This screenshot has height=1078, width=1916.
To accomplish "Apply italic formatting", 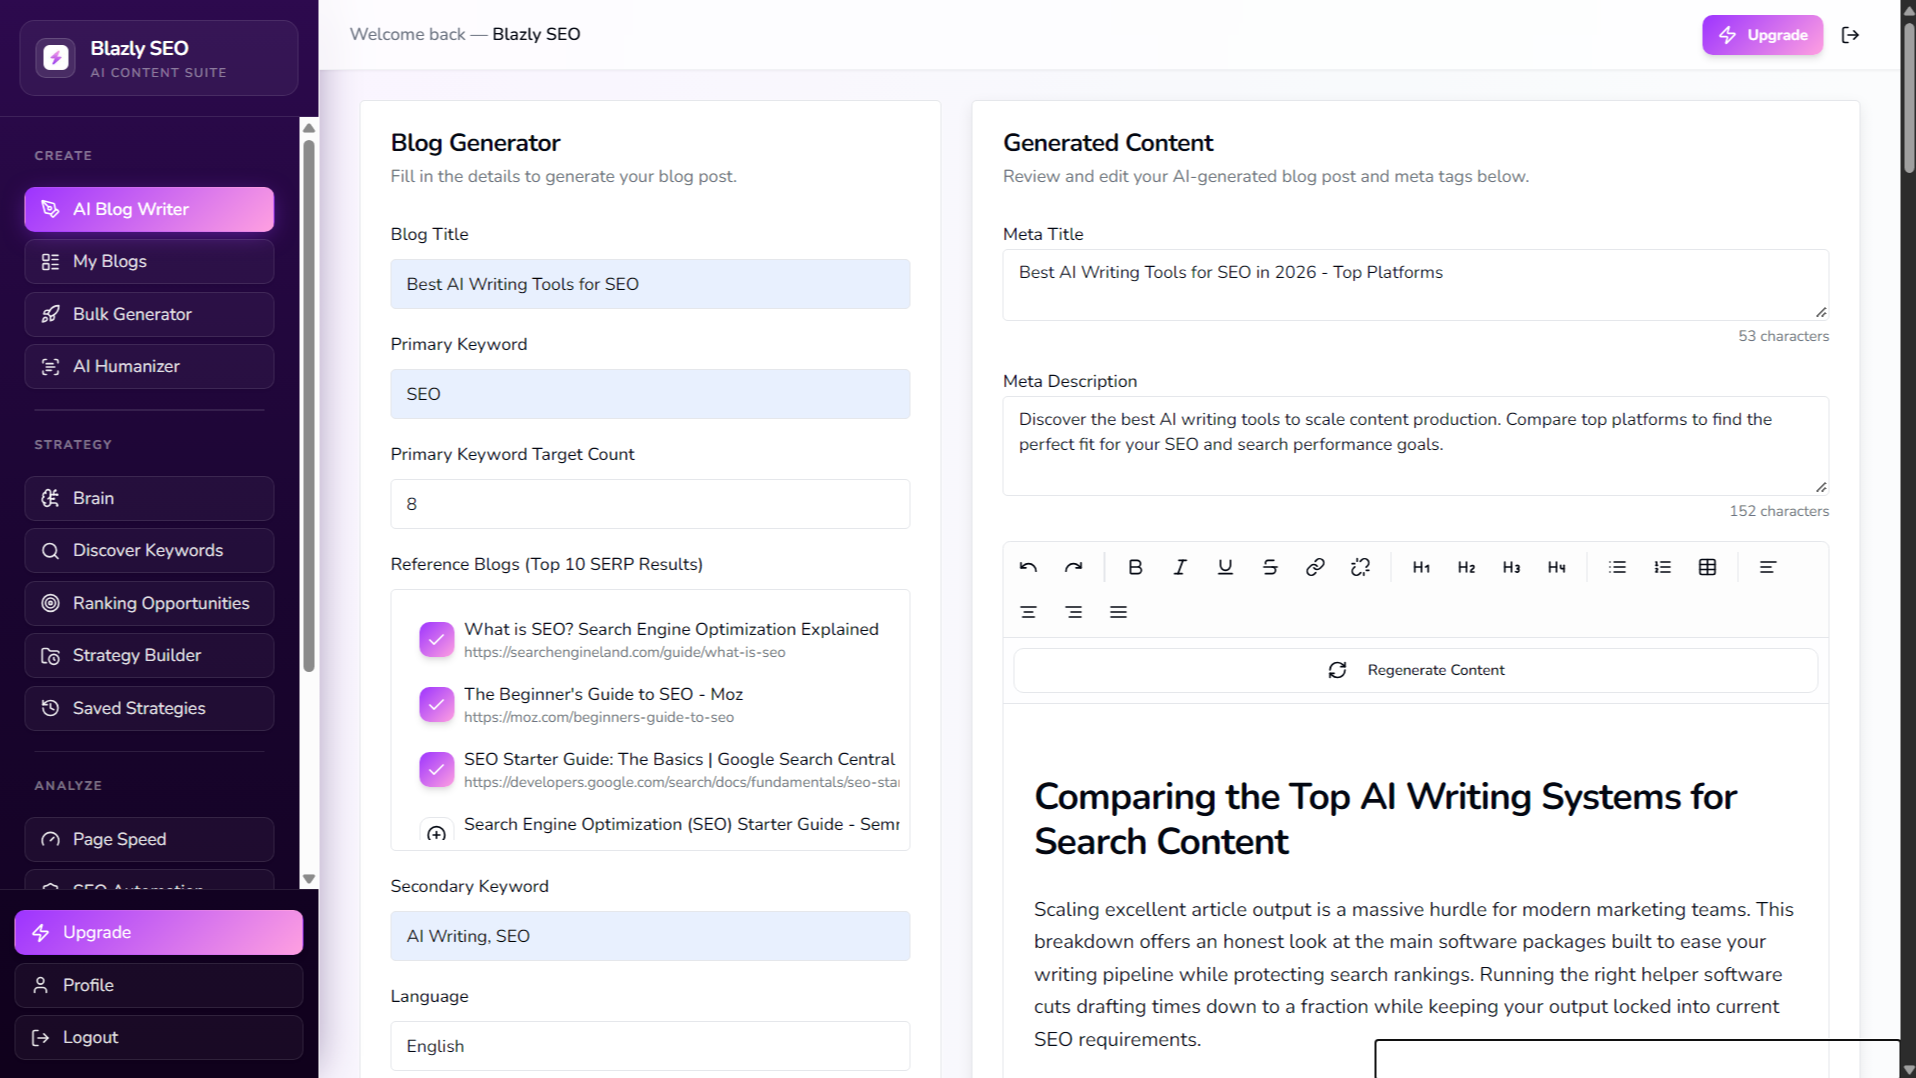I will tap(1180, 567).
